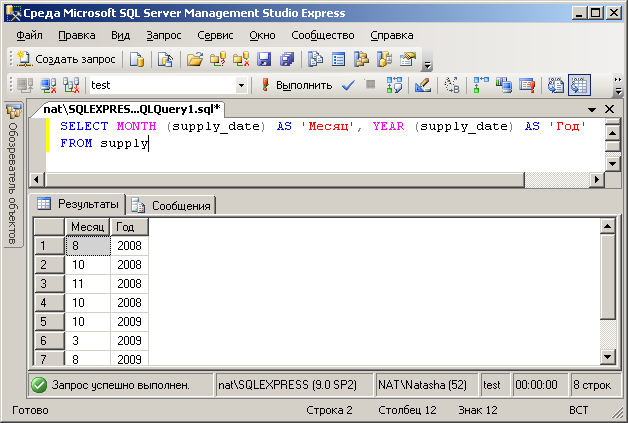Click the change connection icon
This screenshot has height=423, width=628.
pos(71,85)
